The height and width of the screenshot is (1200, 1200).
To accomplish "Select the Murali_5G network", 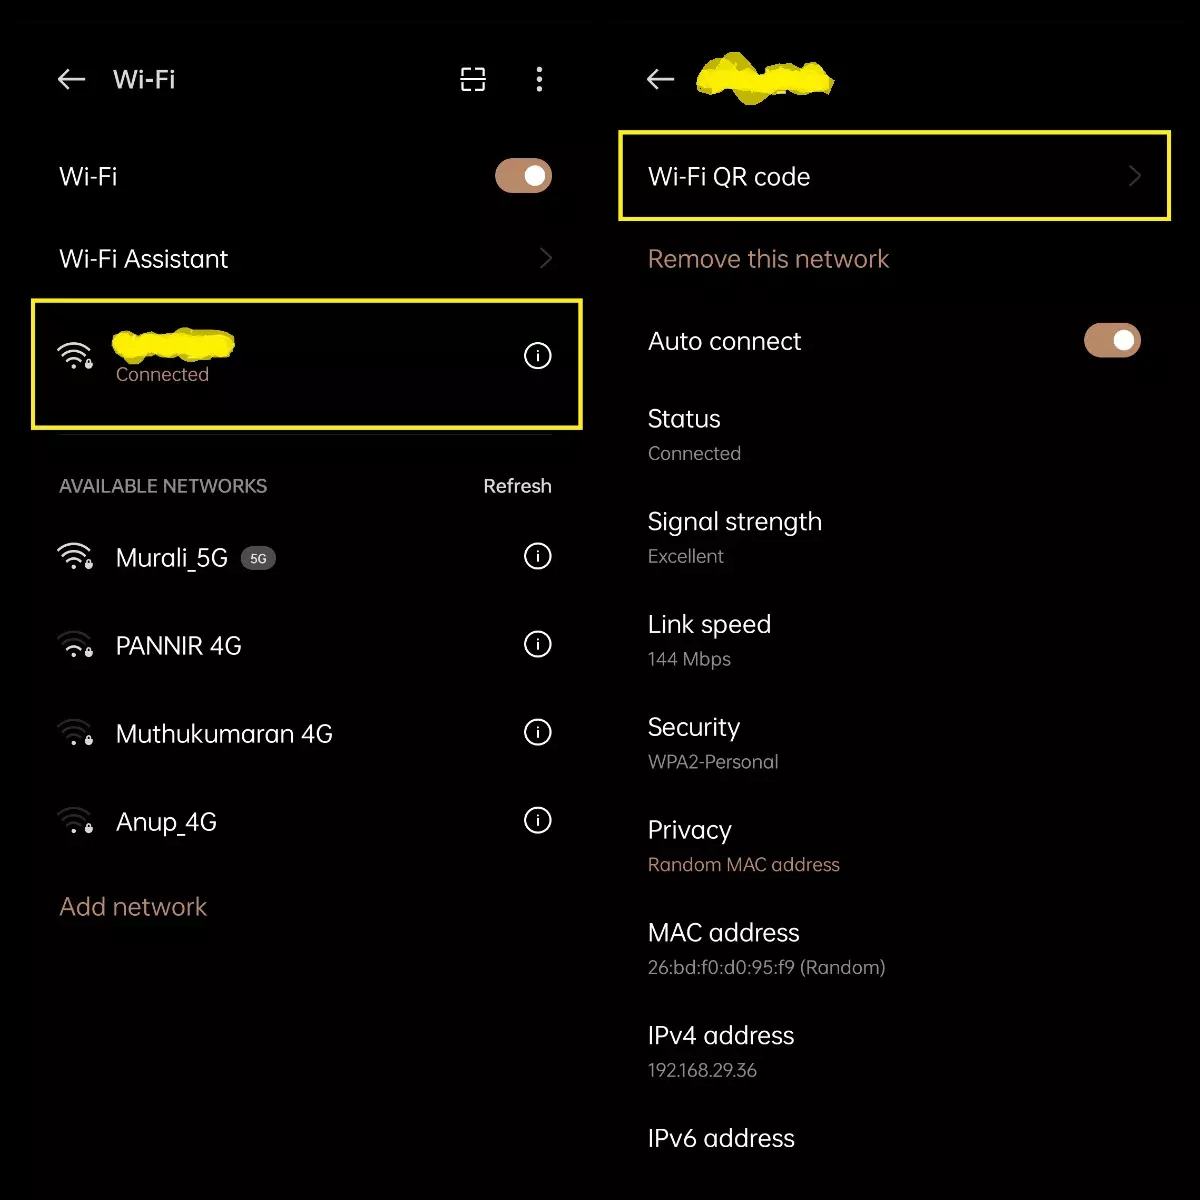I will [x=172, y=558].
